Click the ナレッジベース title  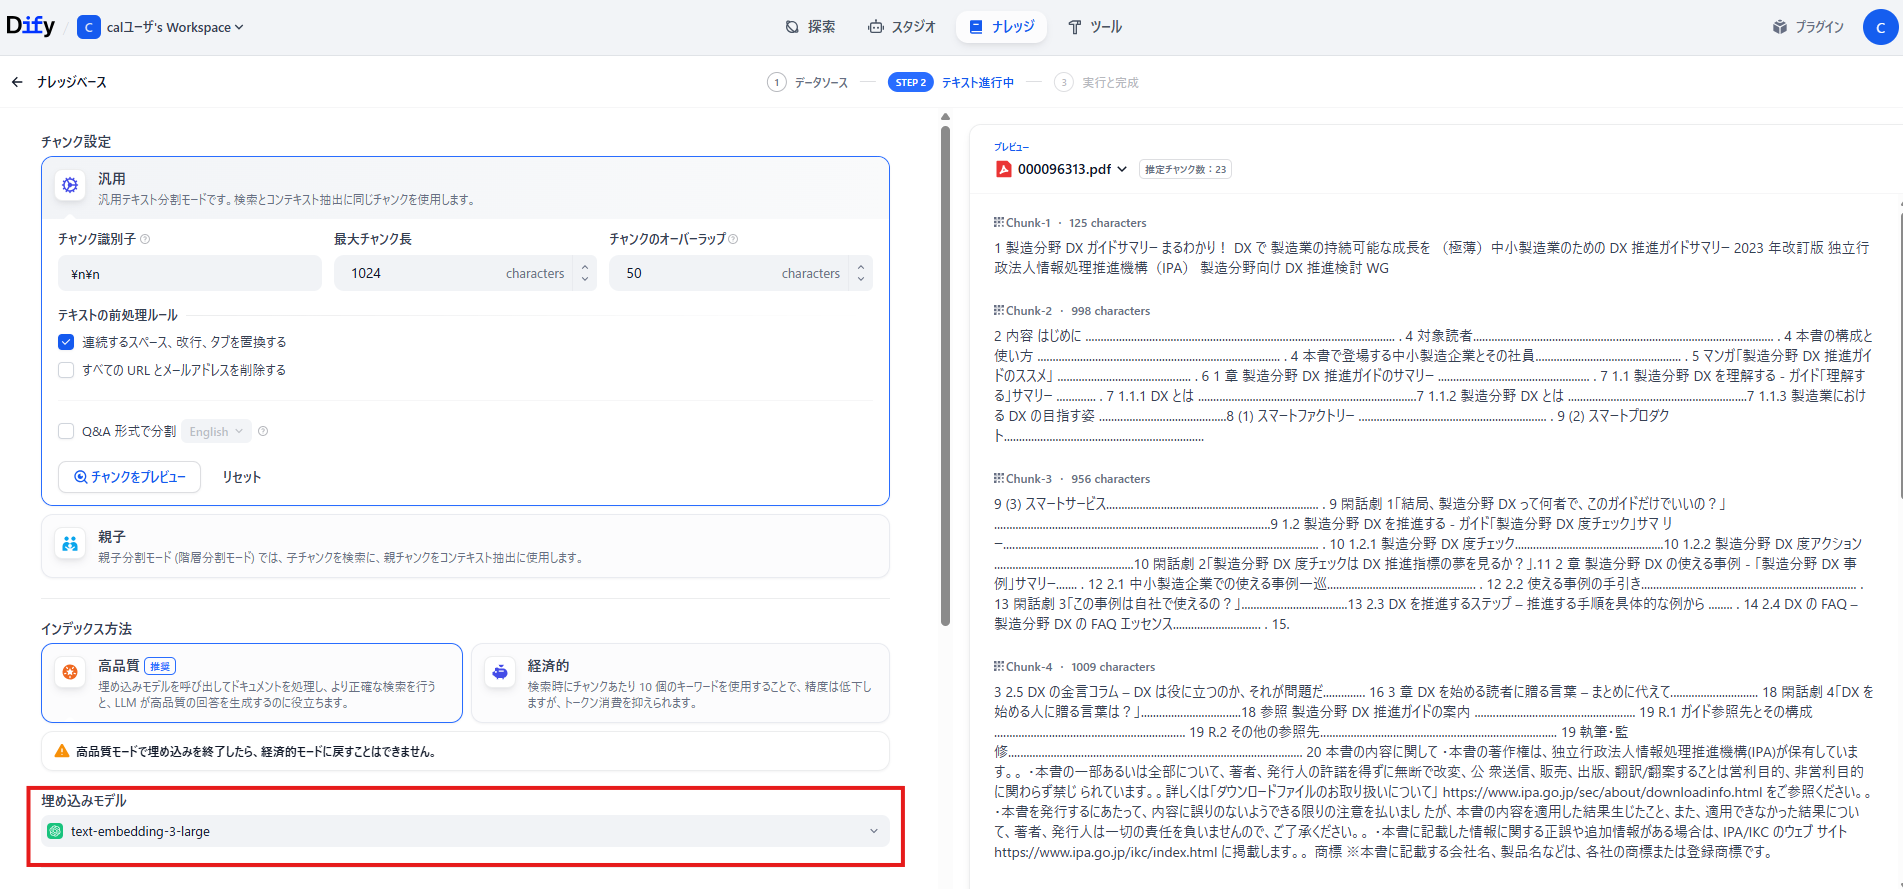click(x=72, y=82)
